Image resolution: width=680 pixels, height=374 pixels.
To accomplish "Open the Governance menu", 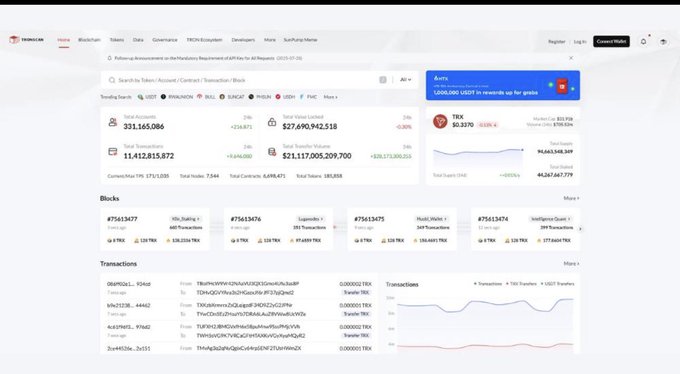I will click(x=165, y=40).
